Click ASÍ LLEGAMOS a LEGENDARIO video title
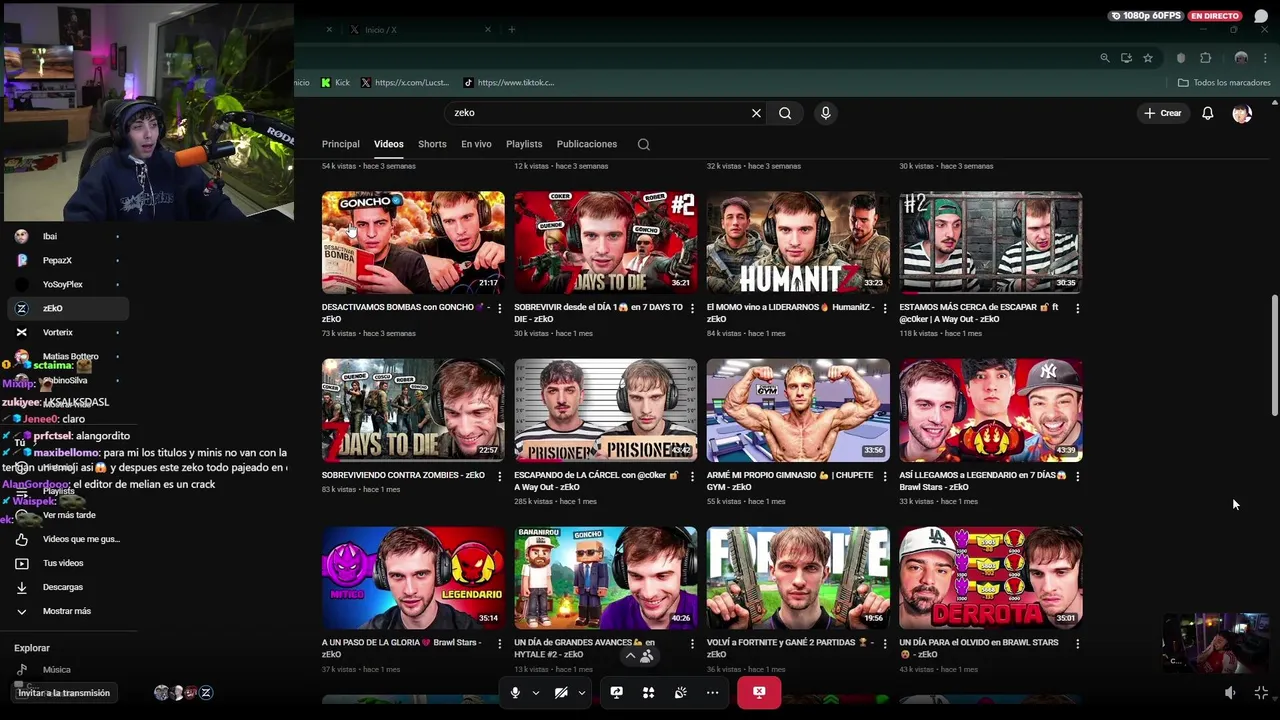This screenshot has height=720, width=1280. click(983, 481)
